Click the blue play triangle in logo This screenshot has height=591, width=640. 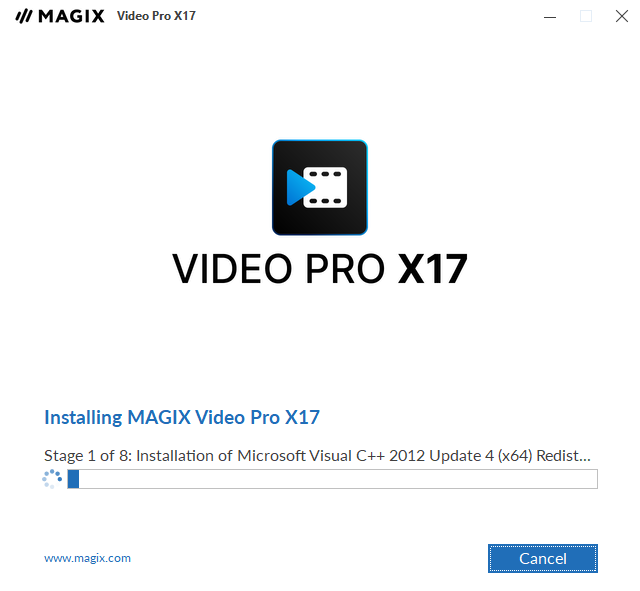tap(300, 187)
